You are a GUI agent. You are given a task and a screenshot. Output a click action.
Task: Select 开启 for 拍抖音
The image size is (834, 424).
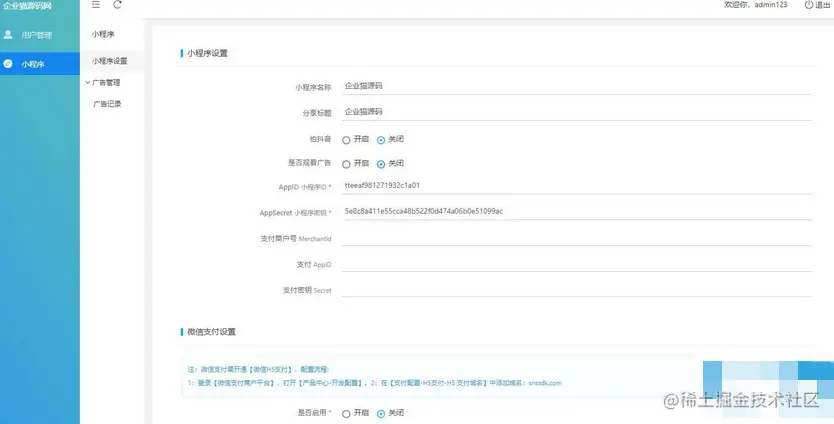(346, 140)
